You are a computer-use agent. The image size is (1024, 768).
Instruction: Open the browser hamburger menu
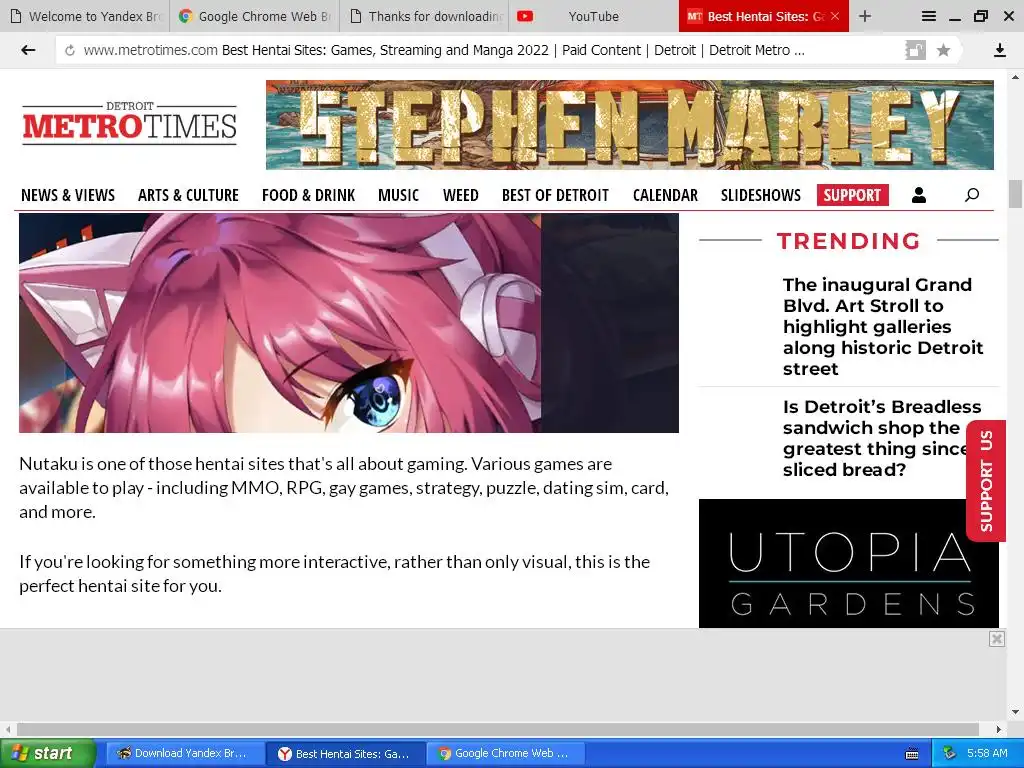point(929,16)
